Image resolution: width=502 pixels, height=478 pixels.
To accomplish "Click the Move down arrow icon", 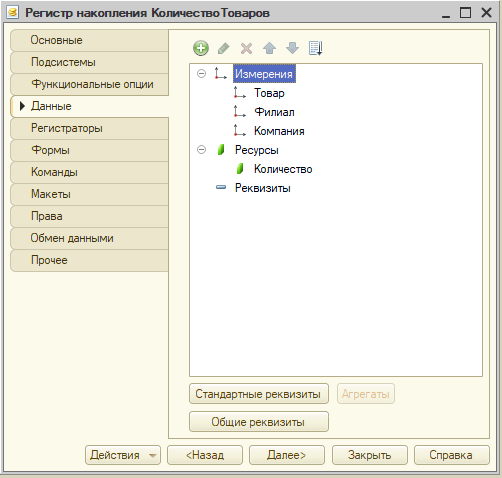I will [x=292, y=48].
